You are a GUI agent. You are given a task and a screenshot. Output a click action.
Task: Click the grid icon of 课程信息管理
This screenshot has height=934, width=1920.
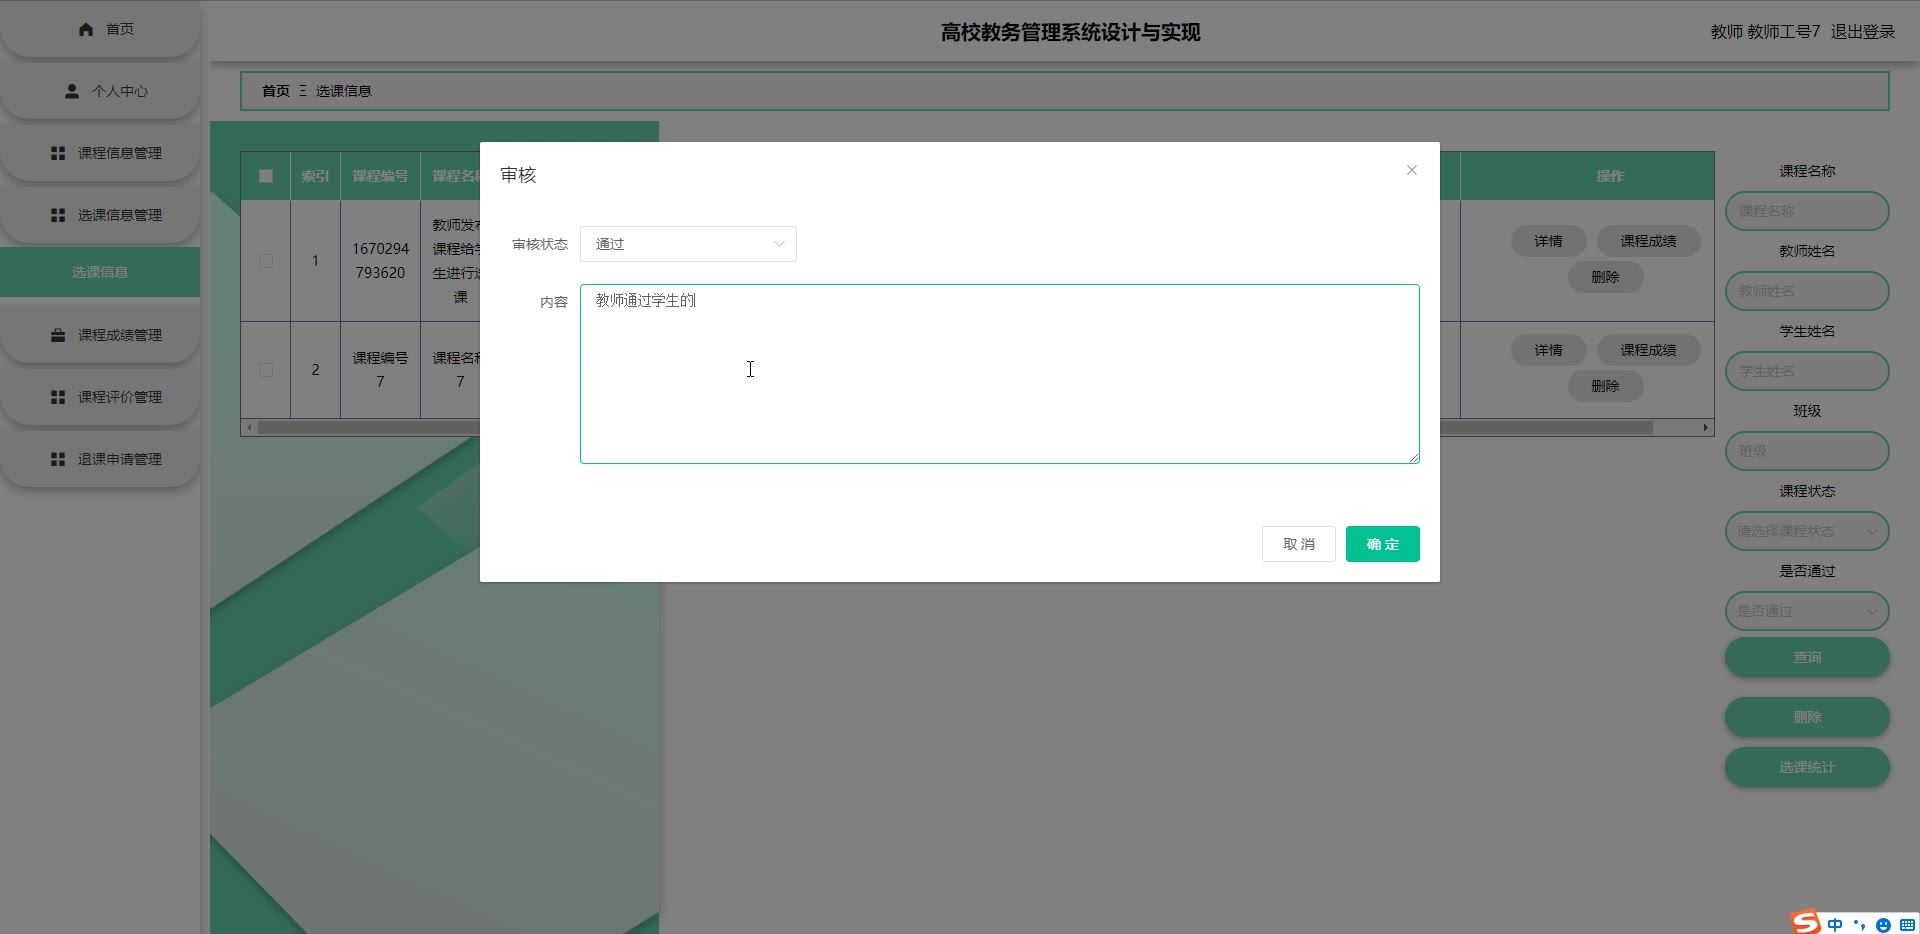[58, 153]
